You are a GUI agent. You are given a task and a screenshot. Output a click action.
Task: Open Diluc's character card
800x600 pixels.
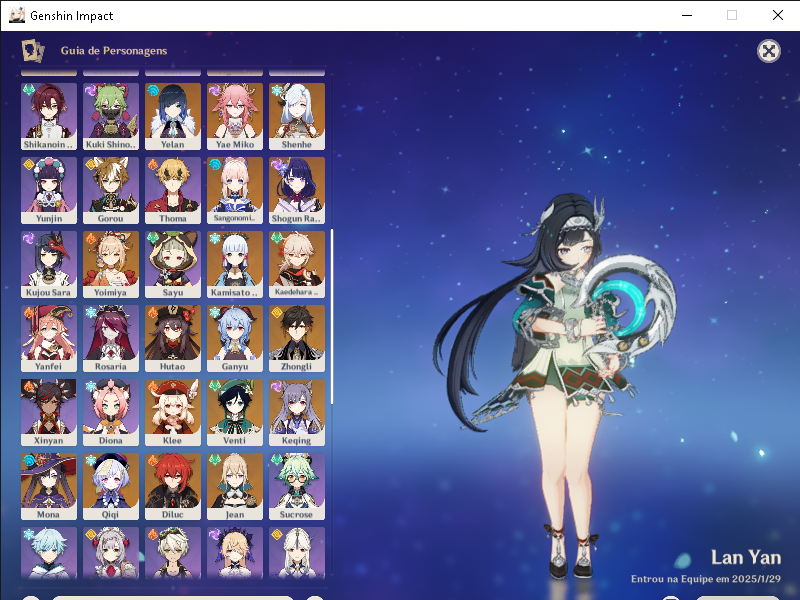173,486
